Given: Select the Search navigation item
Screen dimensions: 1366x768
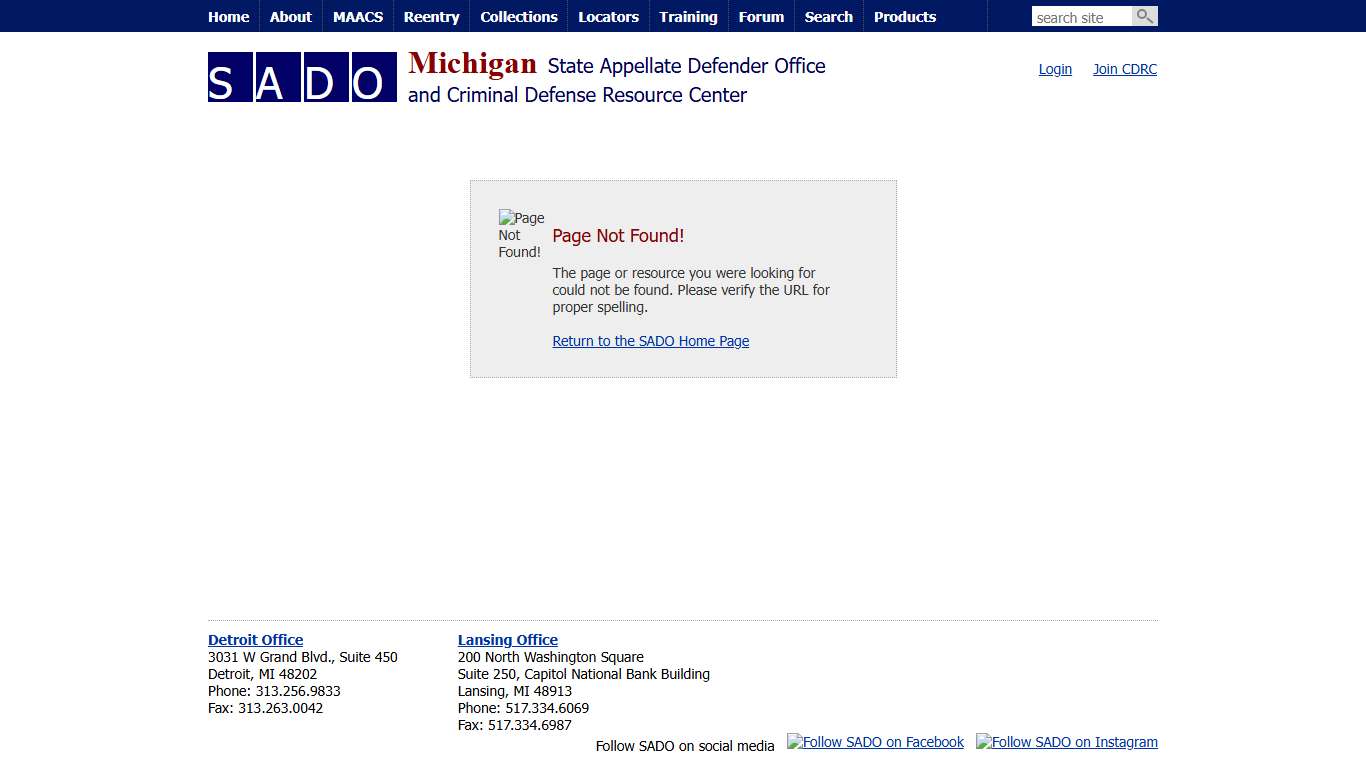Looking at the screenshot, I should click(x=828, y=16).
